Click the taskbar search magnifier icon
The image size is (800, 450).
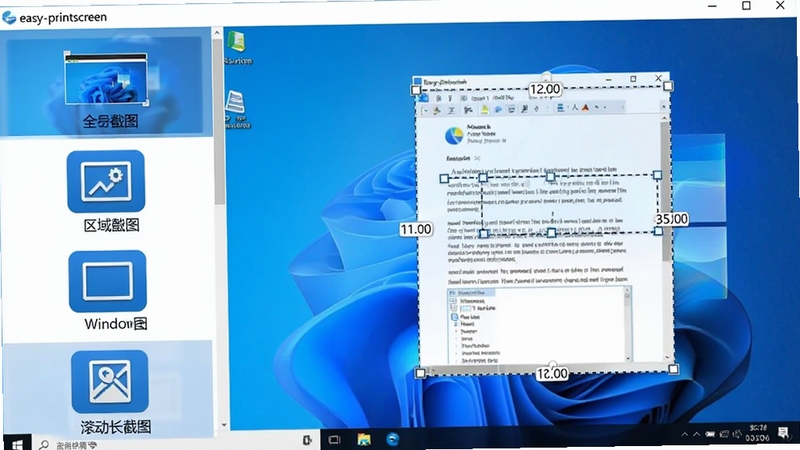click(x=44, y=444)
